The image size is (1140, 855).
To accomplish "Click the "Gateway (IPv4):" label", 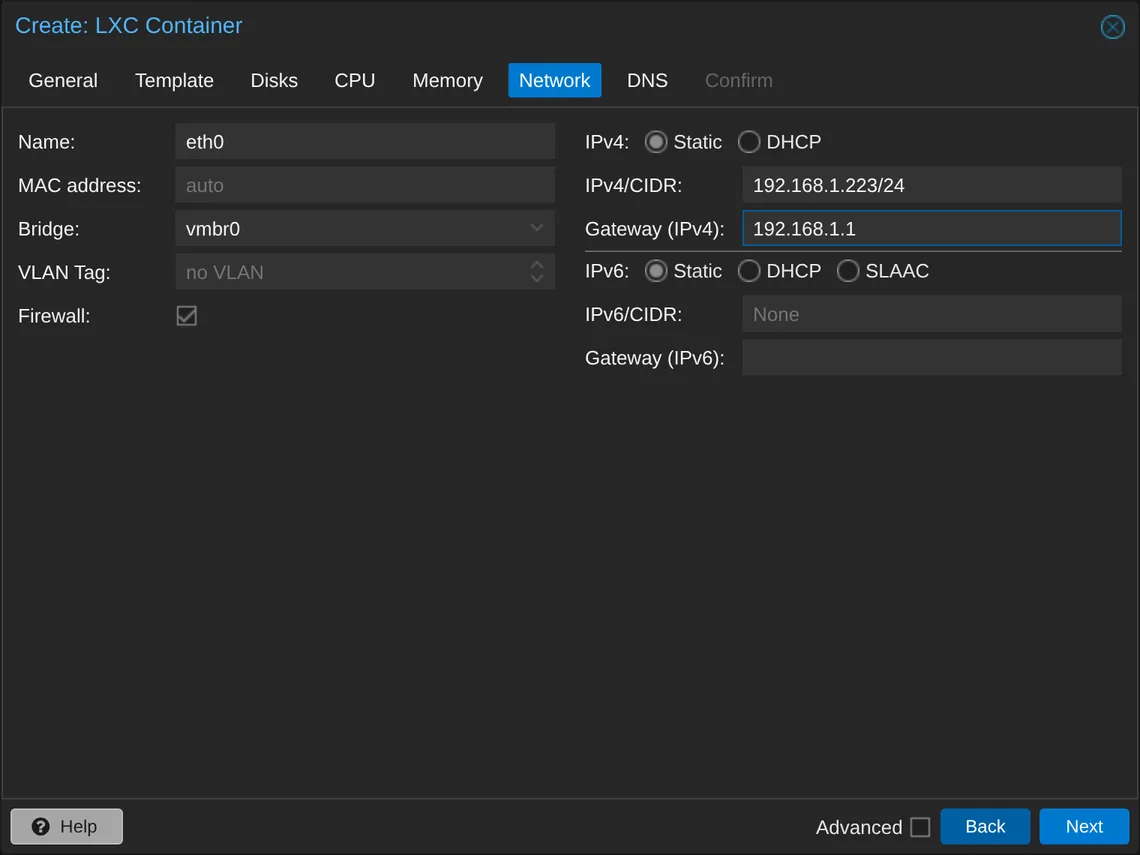I will 654,229.
